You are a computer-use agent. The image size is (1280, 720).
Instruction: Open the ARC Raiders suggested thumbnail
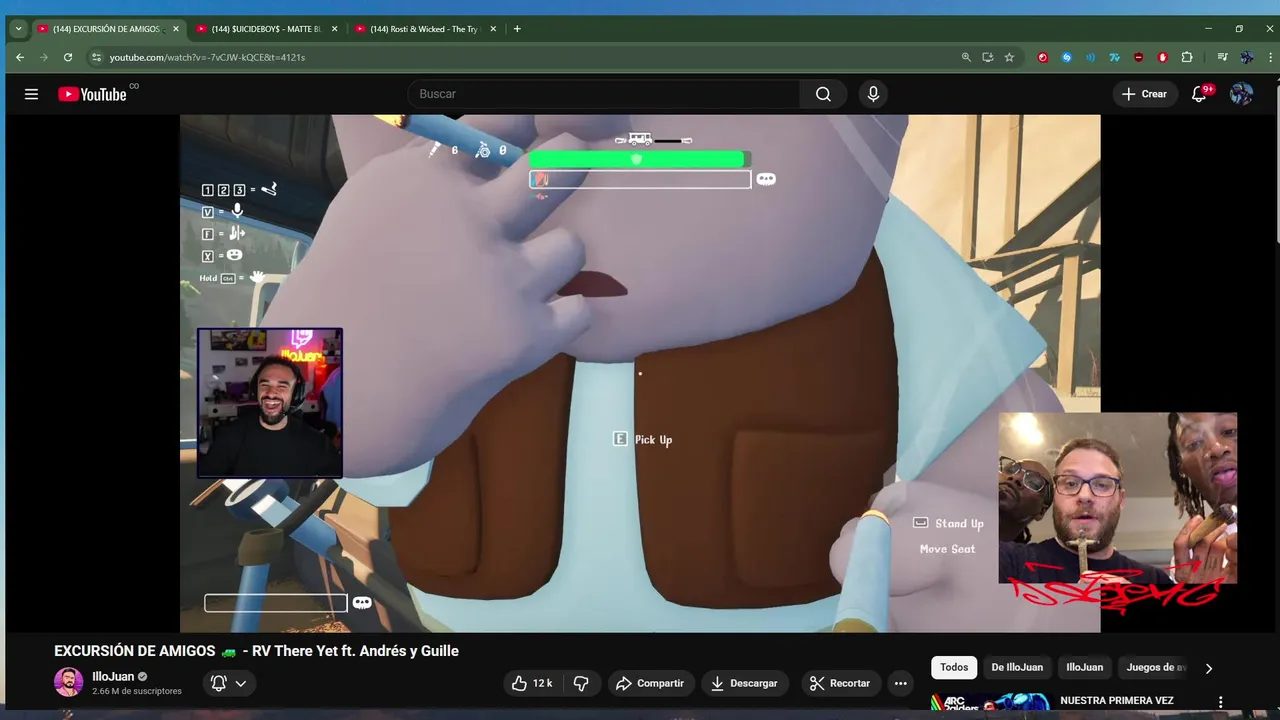(989, 702)
